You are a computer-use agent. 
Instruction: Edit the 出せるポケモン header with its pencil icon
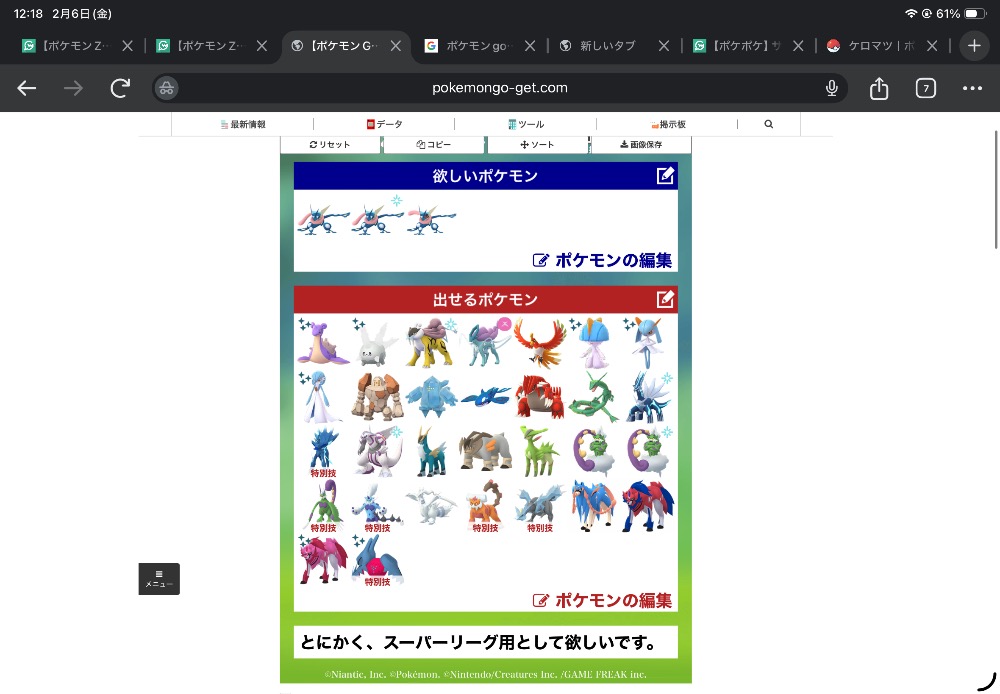click(665, 299)
